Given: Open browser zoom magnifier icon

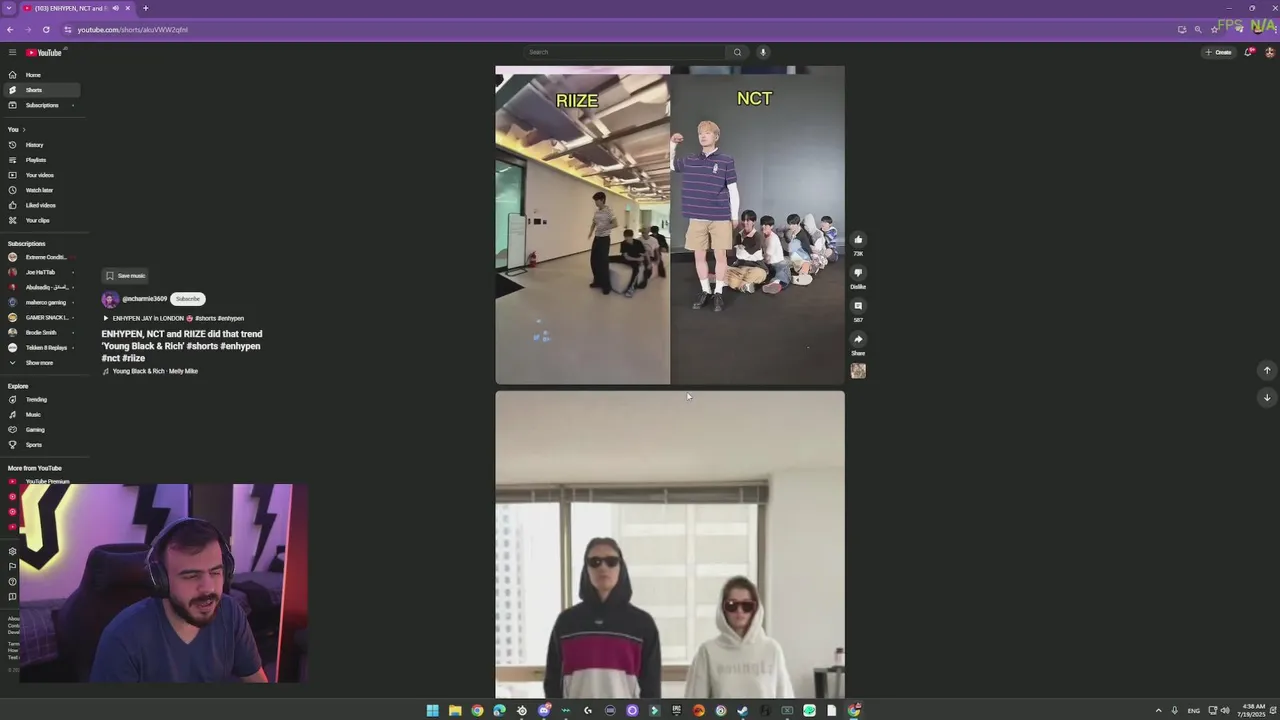Looking at the screenshot, I should click(1198, 29).
